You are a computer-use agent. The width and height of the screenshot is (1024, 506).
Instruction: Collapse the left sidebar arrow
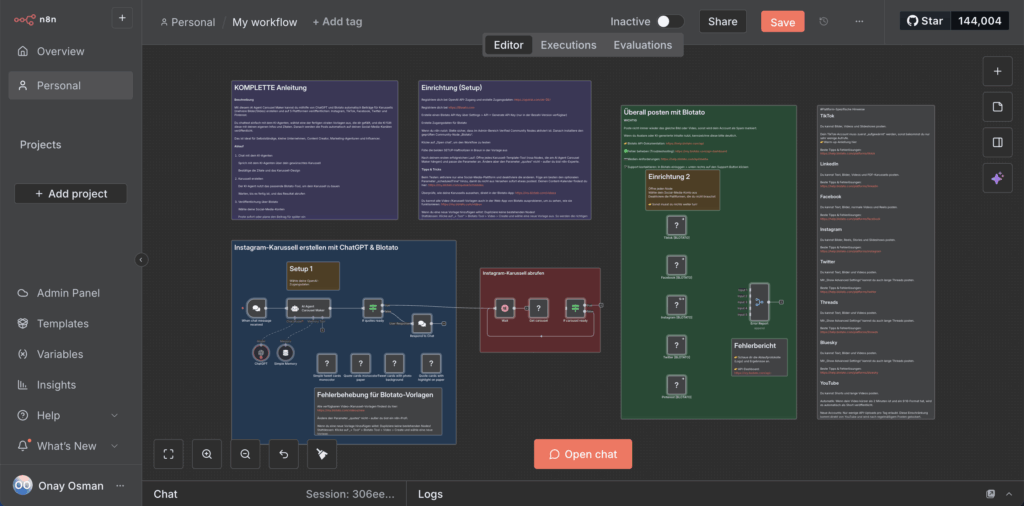pyautogui.click(x=141, y=260)
